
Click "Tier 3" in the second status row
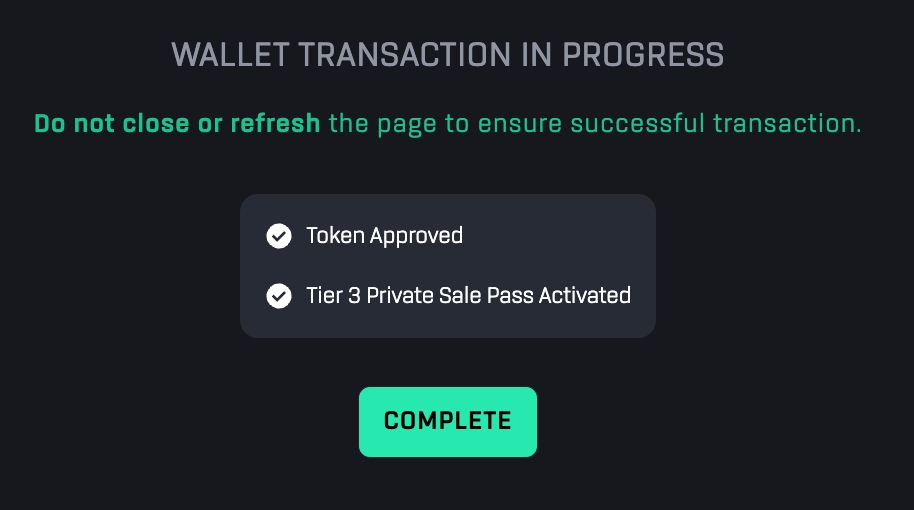coord(333,296)
